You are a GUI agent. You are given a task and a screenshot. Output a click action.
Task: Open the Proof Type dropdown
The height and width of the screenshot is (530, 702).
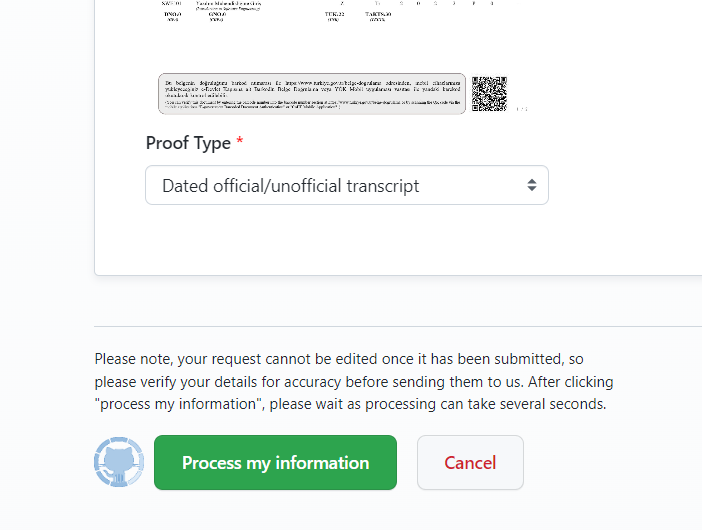[346, 185]
